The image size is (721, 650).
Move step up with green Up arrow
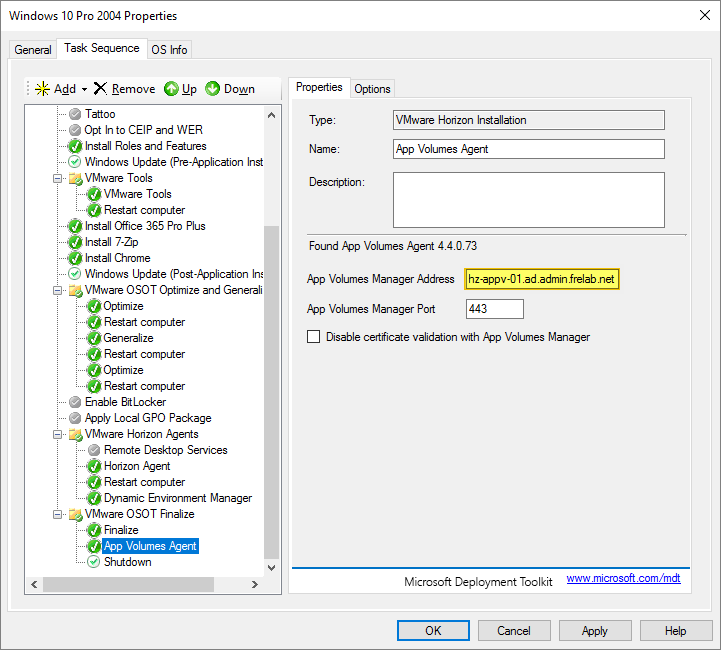(x=171, y=89)
